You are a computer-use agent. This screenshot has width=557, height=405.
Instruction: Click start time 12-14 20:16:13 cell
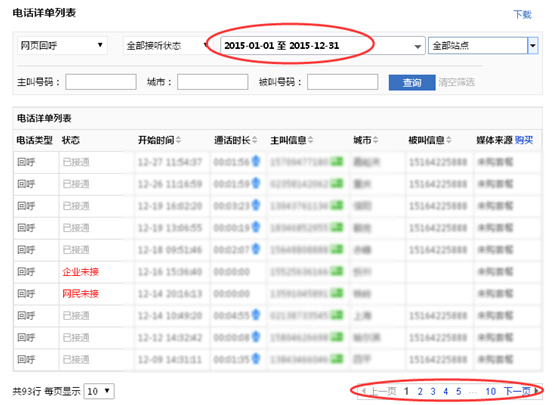pyautogui.click(x=170, y=294)
